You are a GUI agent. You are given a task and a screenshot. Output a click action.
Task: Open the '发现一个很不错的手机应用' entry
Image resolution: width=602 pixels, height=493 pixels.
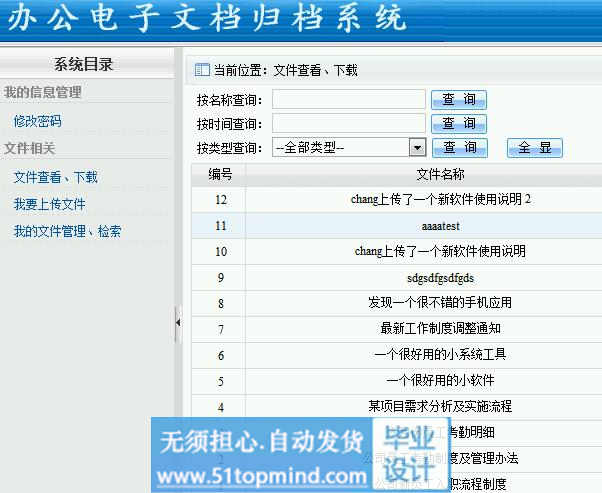(440, 302)
